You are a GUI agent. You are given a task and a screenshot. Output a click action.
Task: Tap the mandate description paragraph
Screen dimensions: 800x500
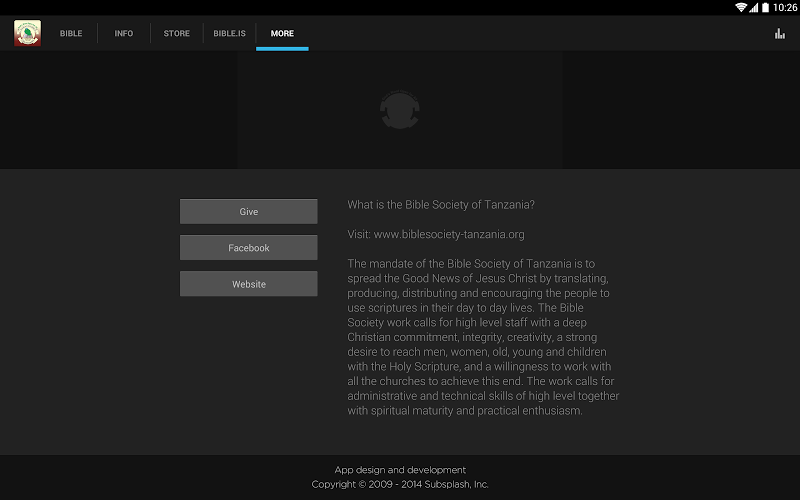483,337
